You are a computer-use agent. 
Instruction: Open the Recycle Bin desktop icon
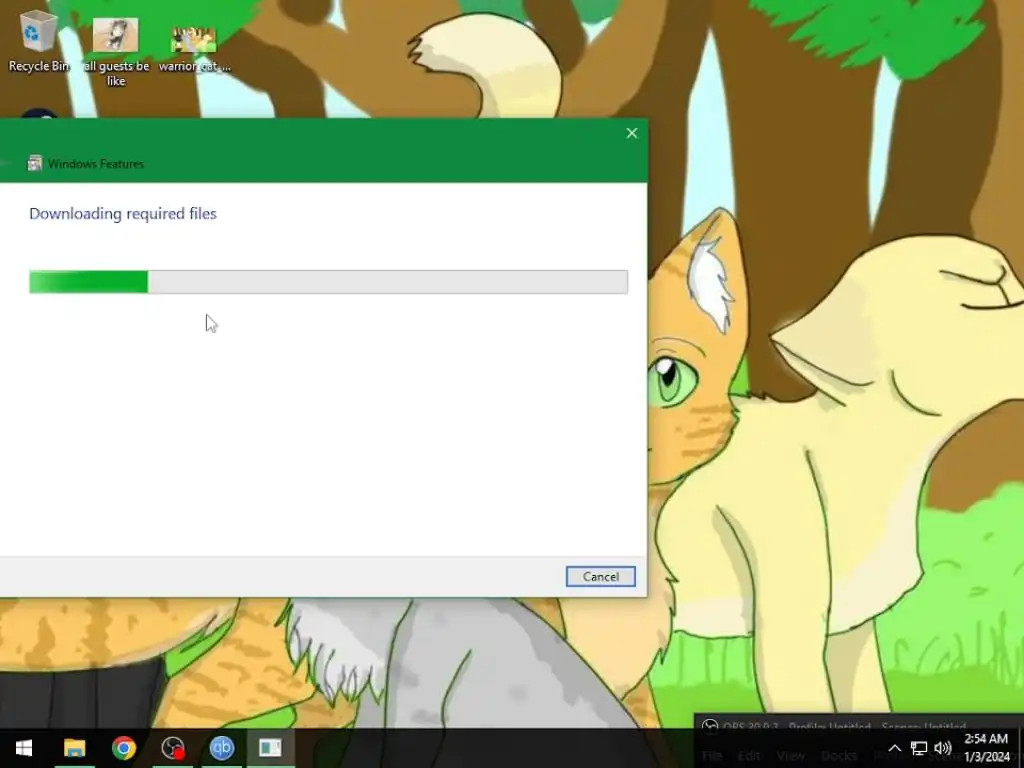pos(39,41)
